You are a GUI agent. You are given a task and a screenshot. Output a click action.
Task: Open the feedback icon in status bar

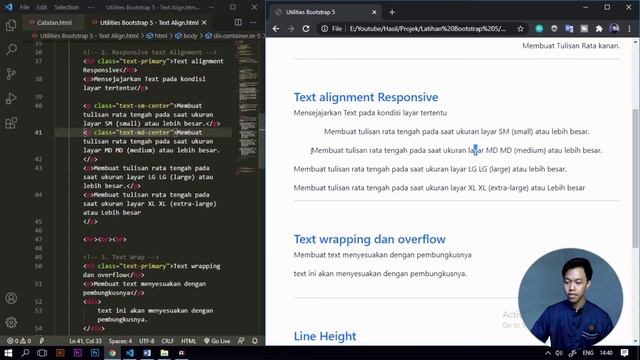coord(241,341)
